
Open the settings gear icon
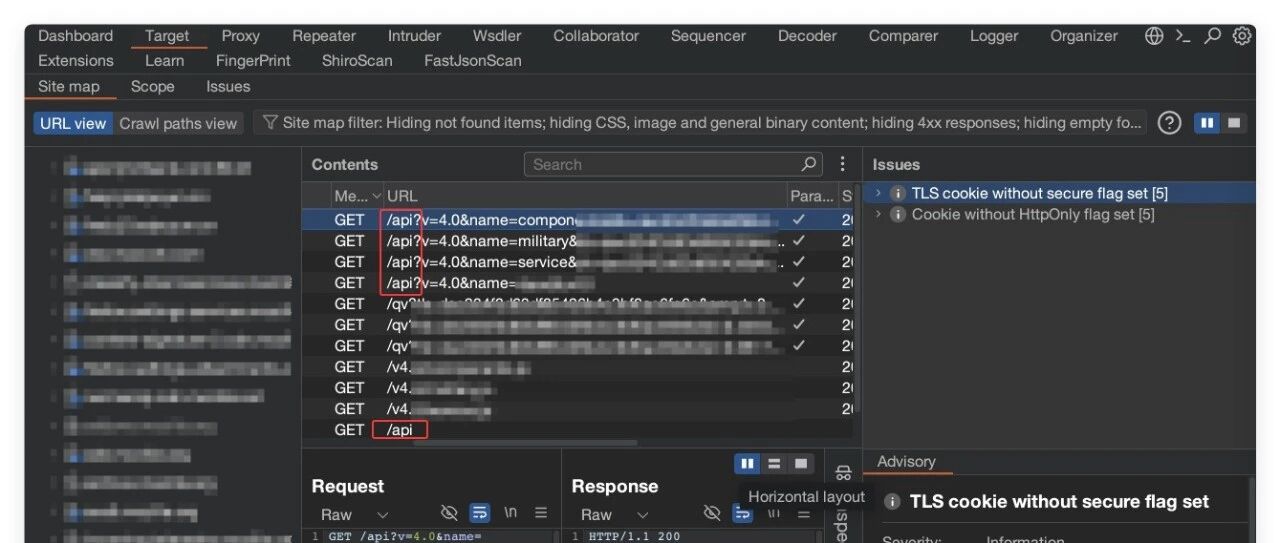(1242, 36)
